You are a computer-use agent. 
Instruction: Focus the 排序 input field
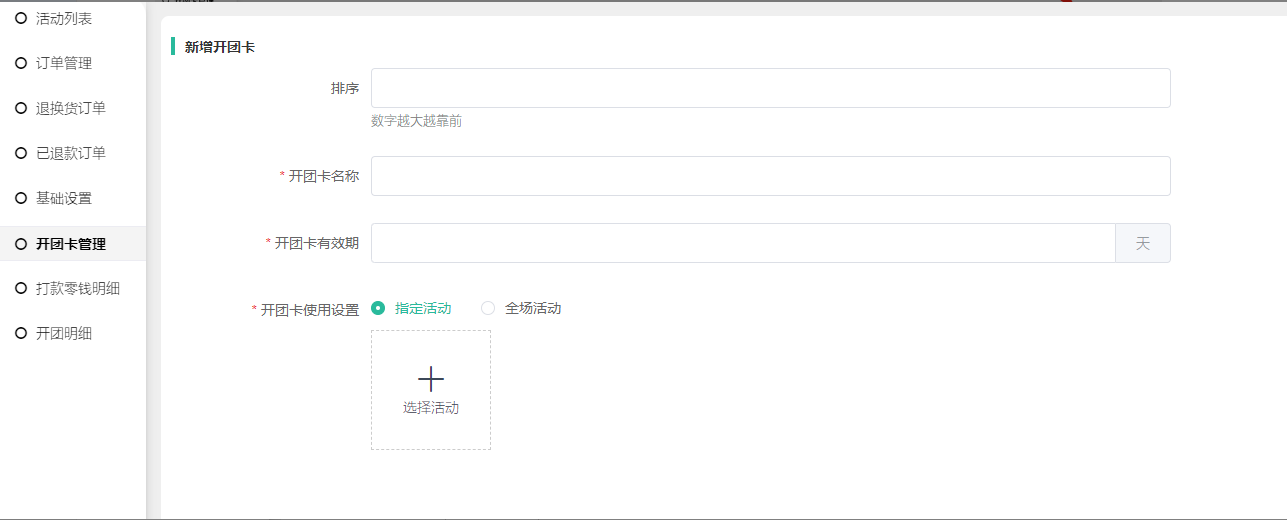(x=770, y=88)
